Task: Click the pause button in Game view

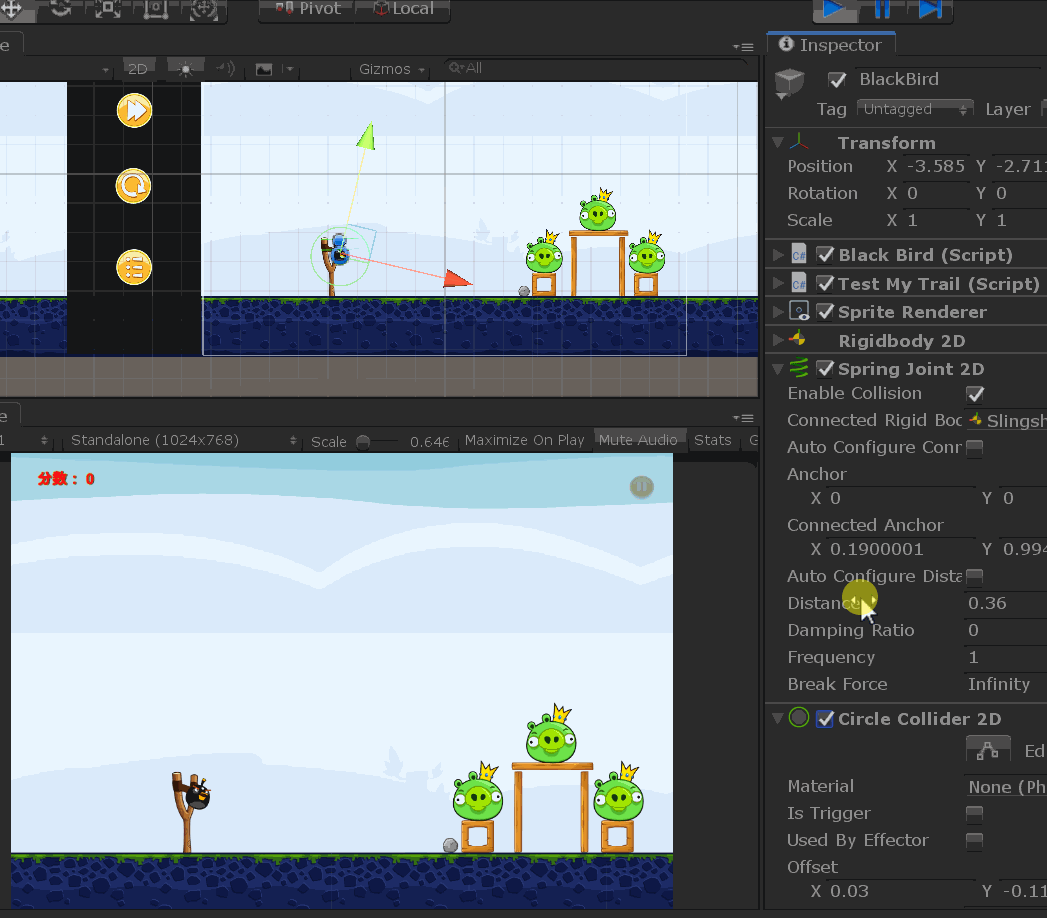Action: 642,487
